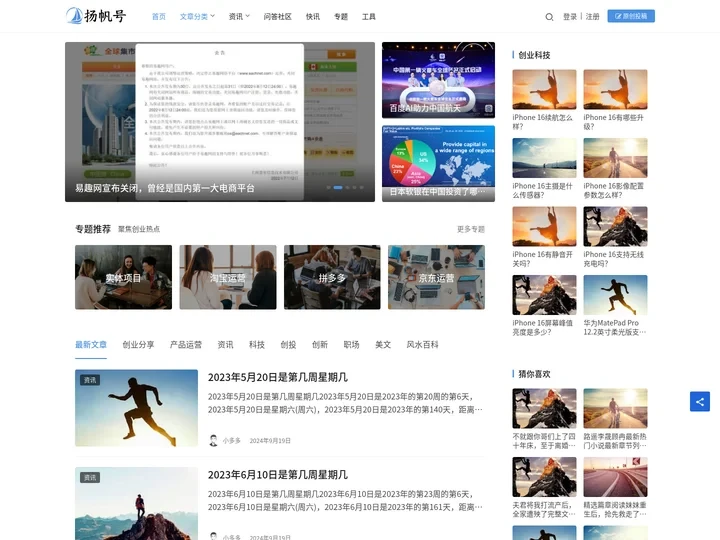Expand the 资讯 dropdown in header
The height and width of the screenshot is (540, 720).
(239, 17)
